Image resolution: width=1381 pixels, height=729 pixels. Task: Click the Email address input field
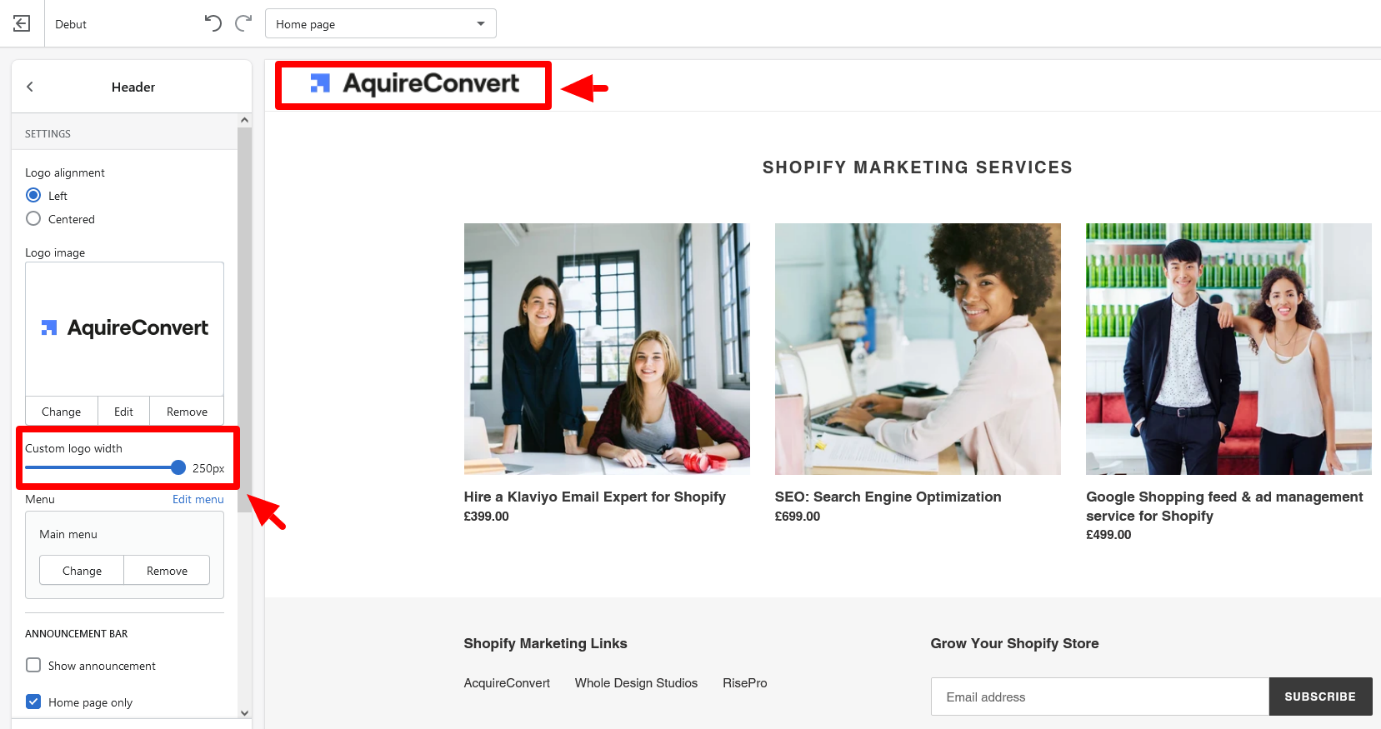click(1099, 697)
